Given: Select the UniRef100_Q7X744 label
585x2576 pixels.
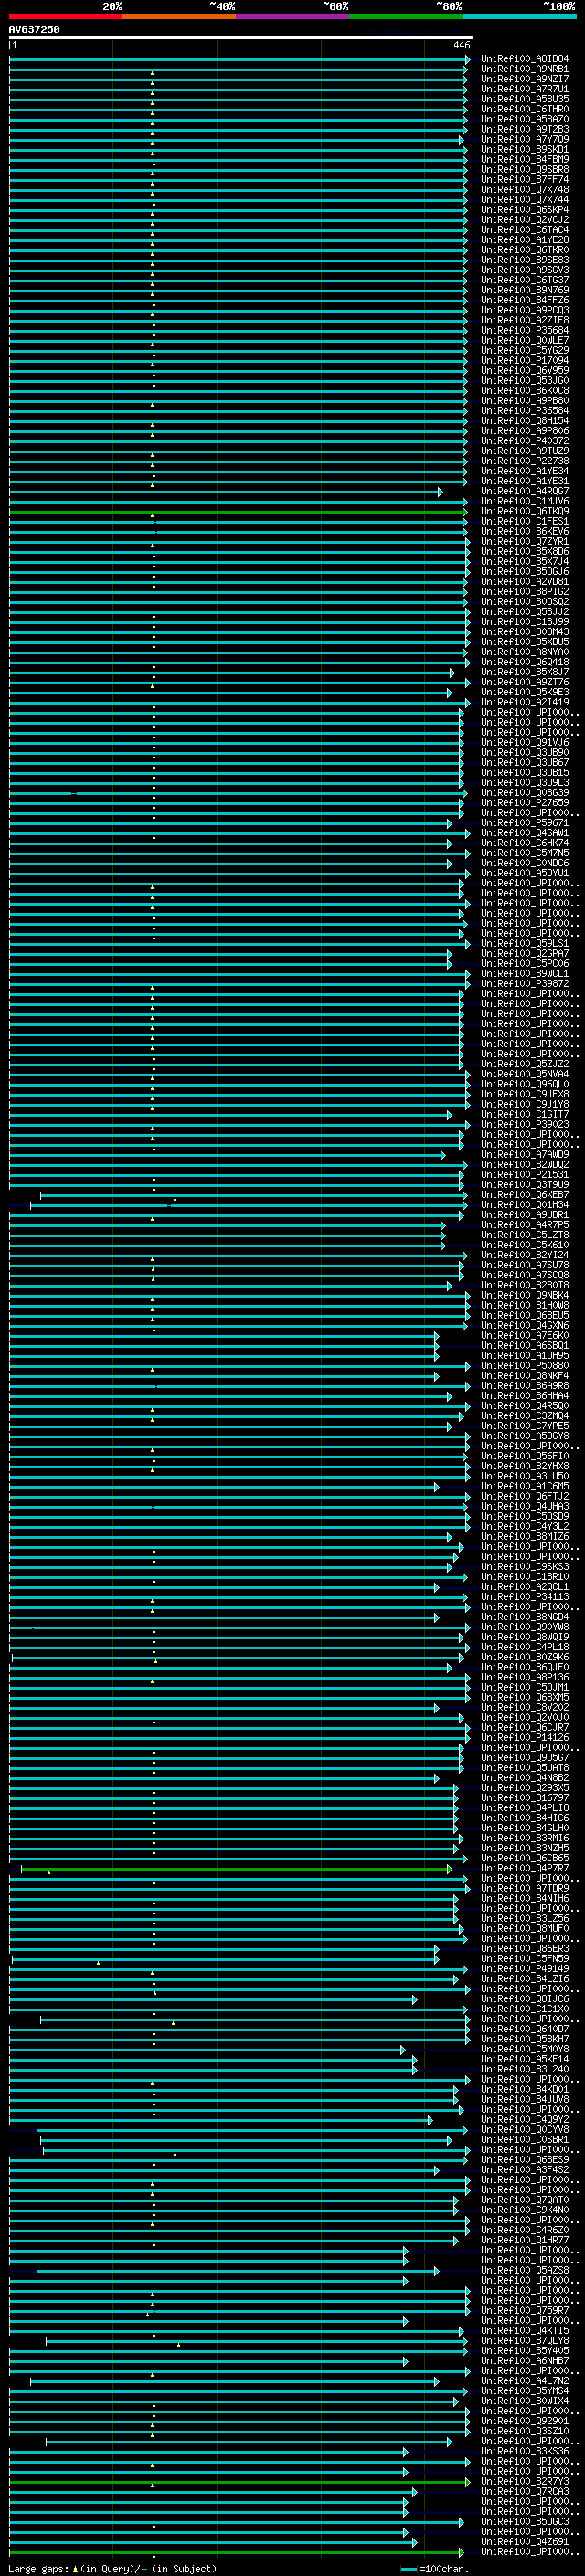Looking at the screenshot, I should coord(524,200).
